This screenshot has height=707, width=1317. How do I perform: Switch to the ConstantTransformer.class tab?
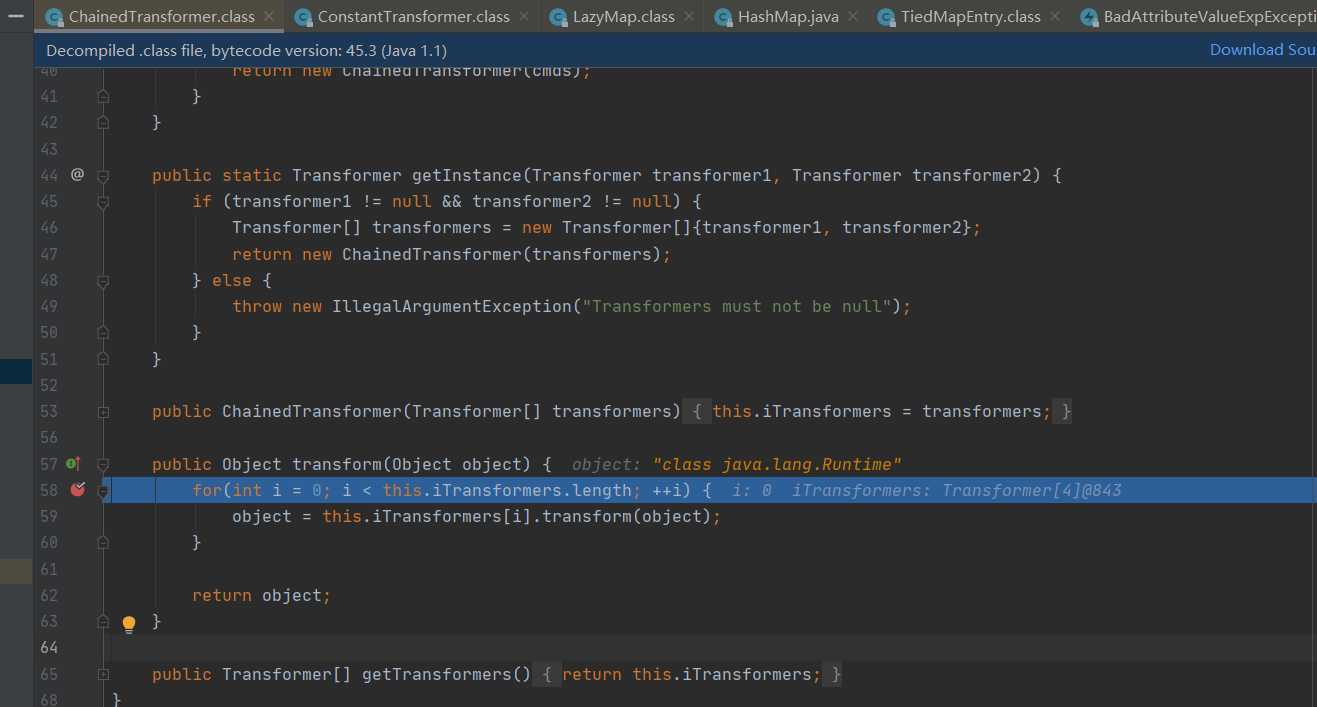[x=413, y=17]
